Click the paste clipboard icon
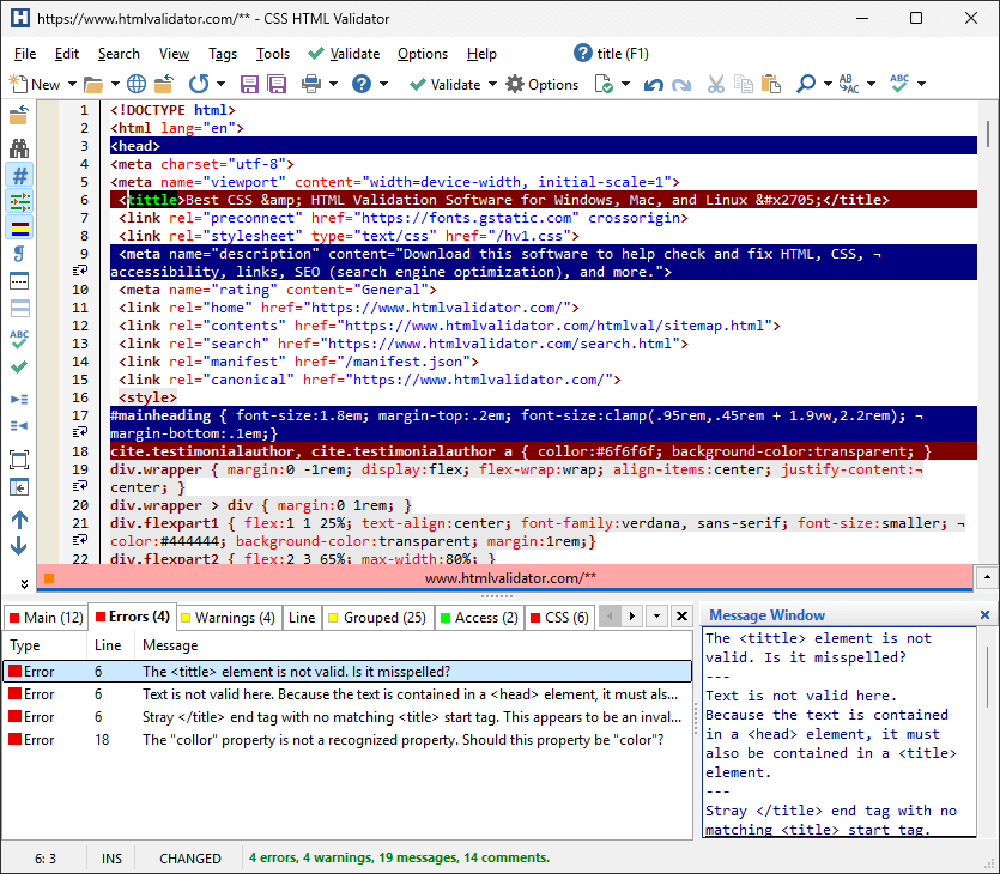This screenshot has height=874, width=1000. pyautogui.click(x=770, y=84)
